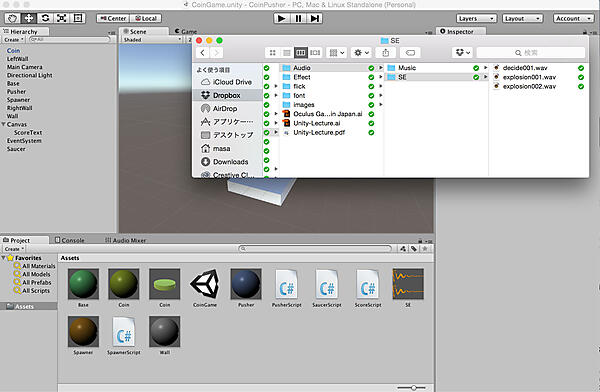Collapse the Canvas object in Hierarchy
Image resolution: width=600 pixels, height=392 pixels.
(3, 124)
